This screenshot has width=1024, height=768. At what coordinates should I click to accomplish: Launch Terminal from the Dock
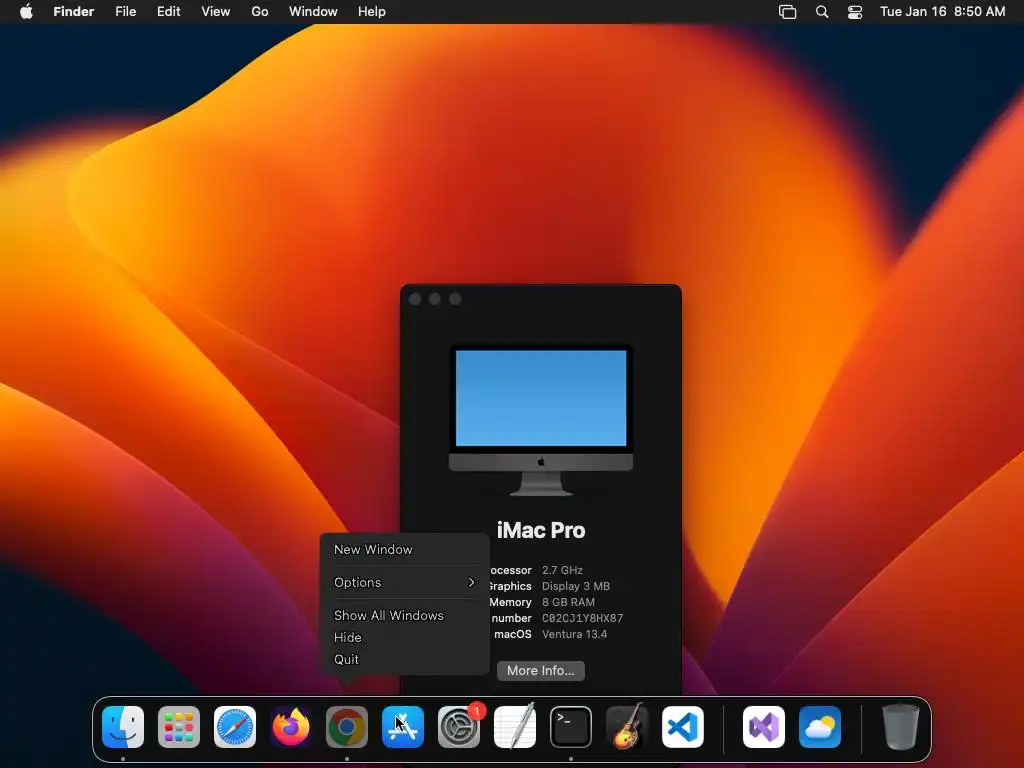[x=571, y=727]
